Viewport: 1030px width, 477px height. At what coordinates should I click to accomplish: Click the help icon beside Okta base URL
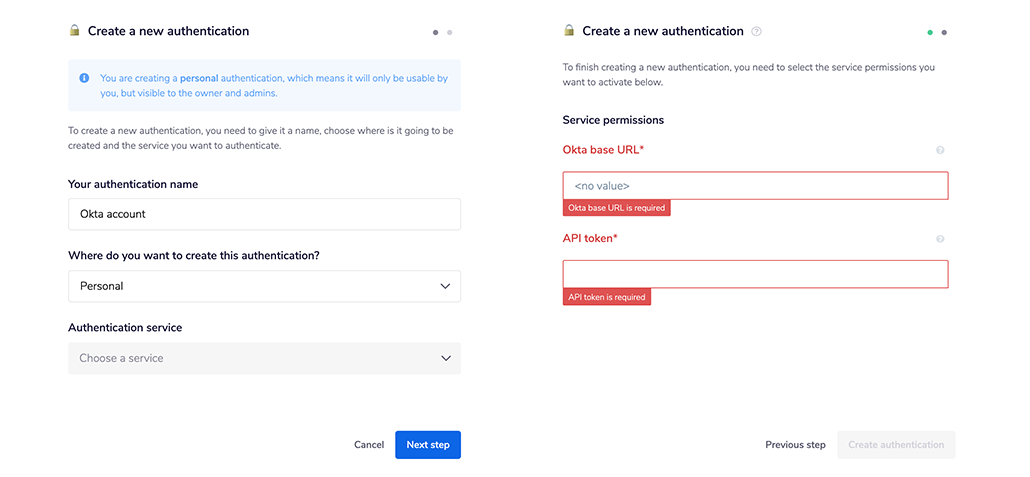pos(940,150)
